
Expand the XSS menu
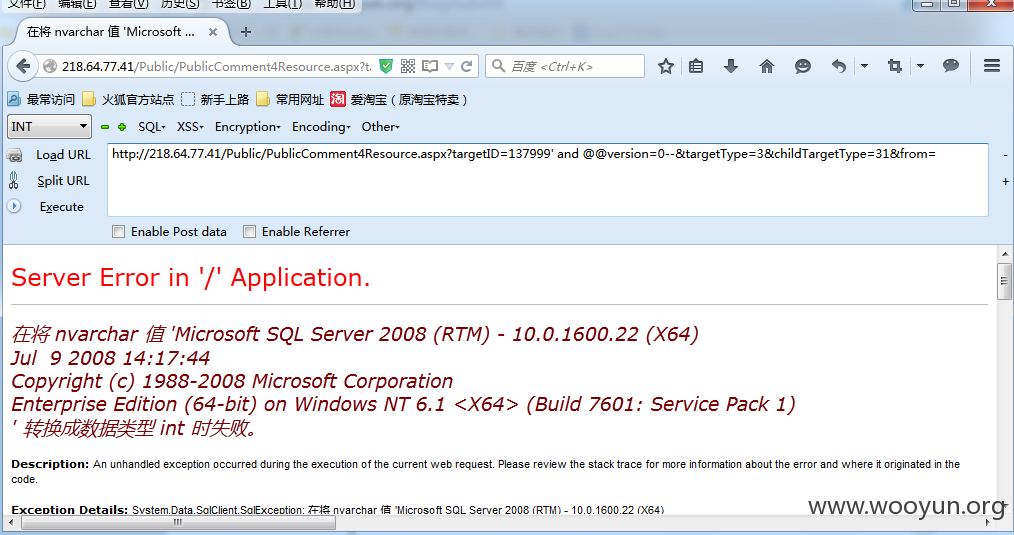[190, 127]
